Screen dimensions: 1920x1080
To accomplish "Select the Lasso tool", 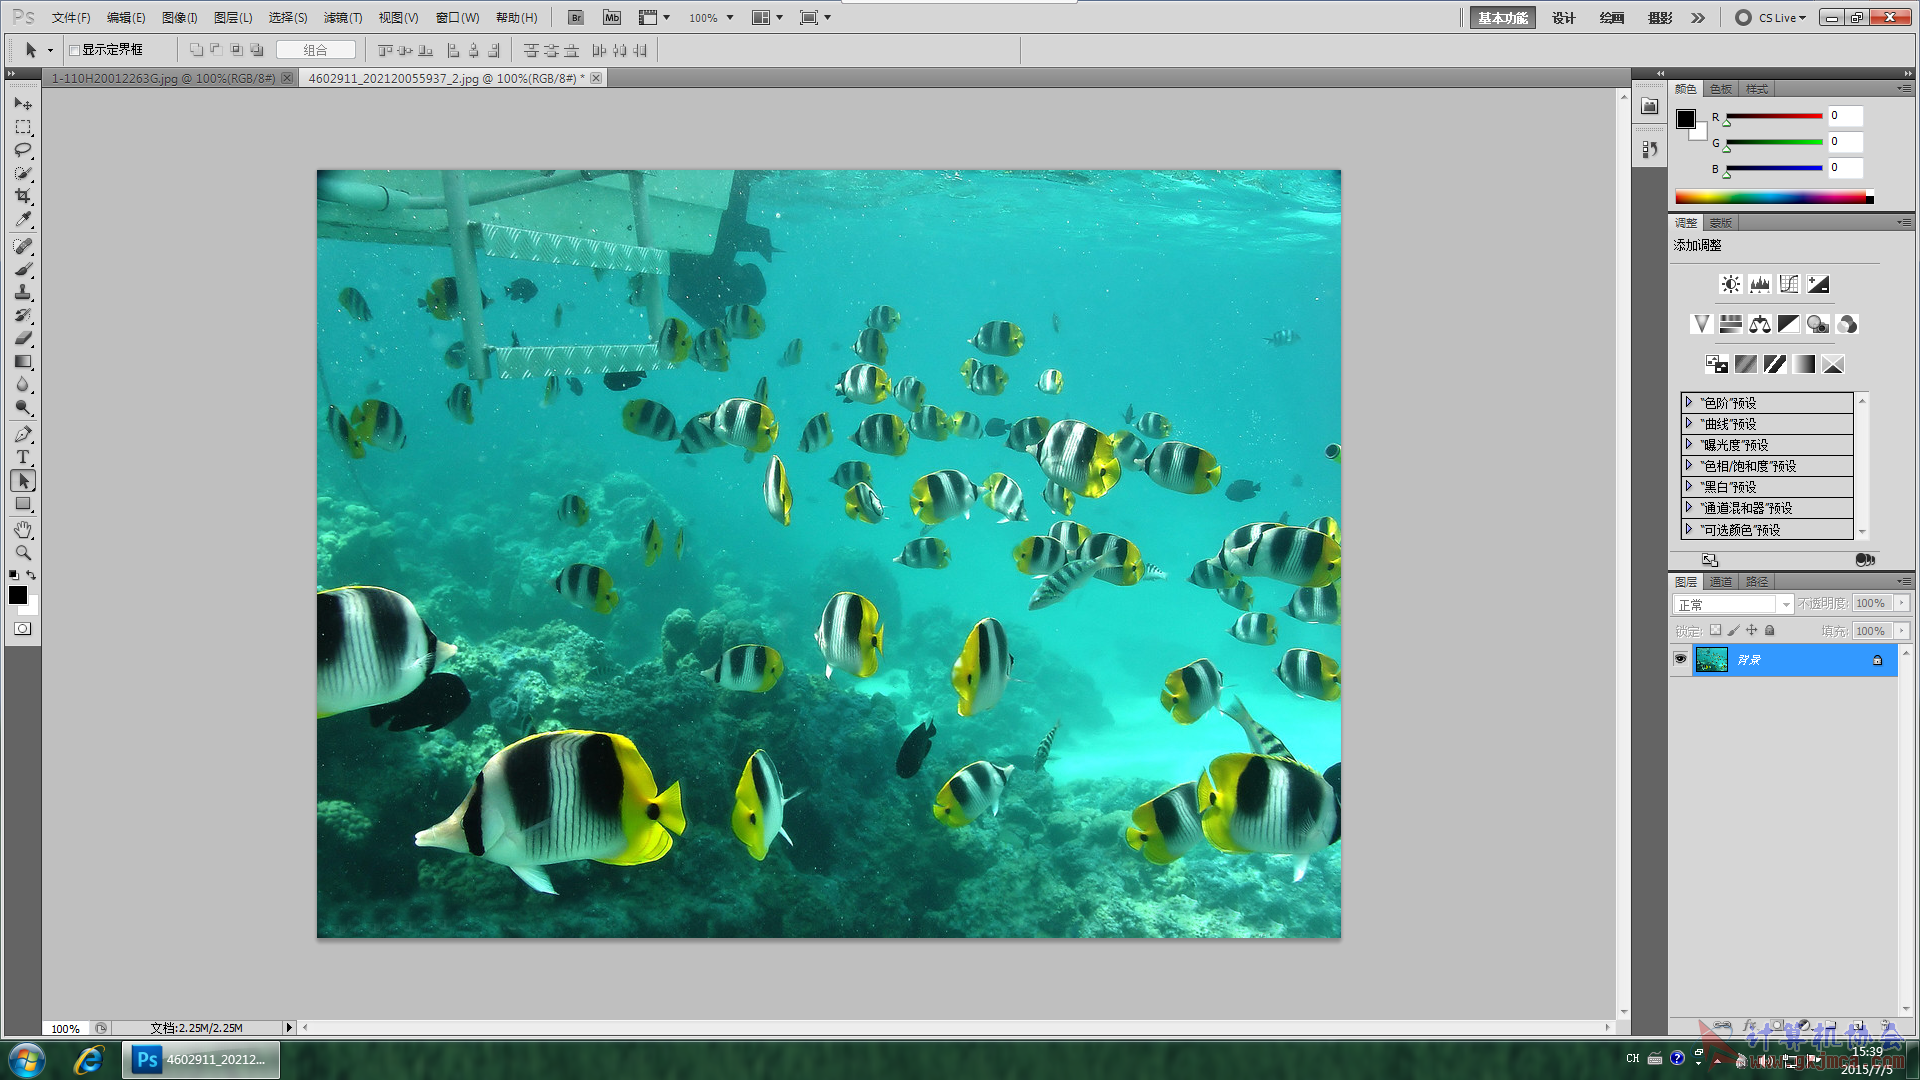I will pyautogui.click(x=23, y=150).
